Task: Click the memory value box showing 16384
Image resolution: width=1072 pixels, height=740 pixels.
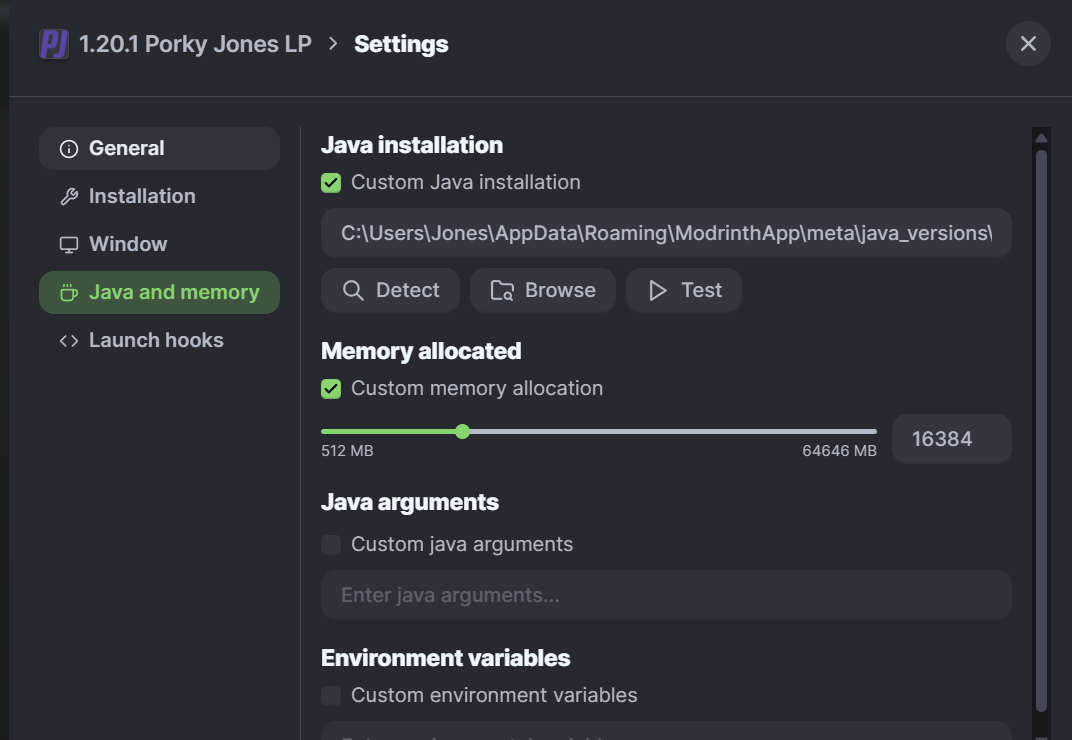Action: (x=951, y=439)
